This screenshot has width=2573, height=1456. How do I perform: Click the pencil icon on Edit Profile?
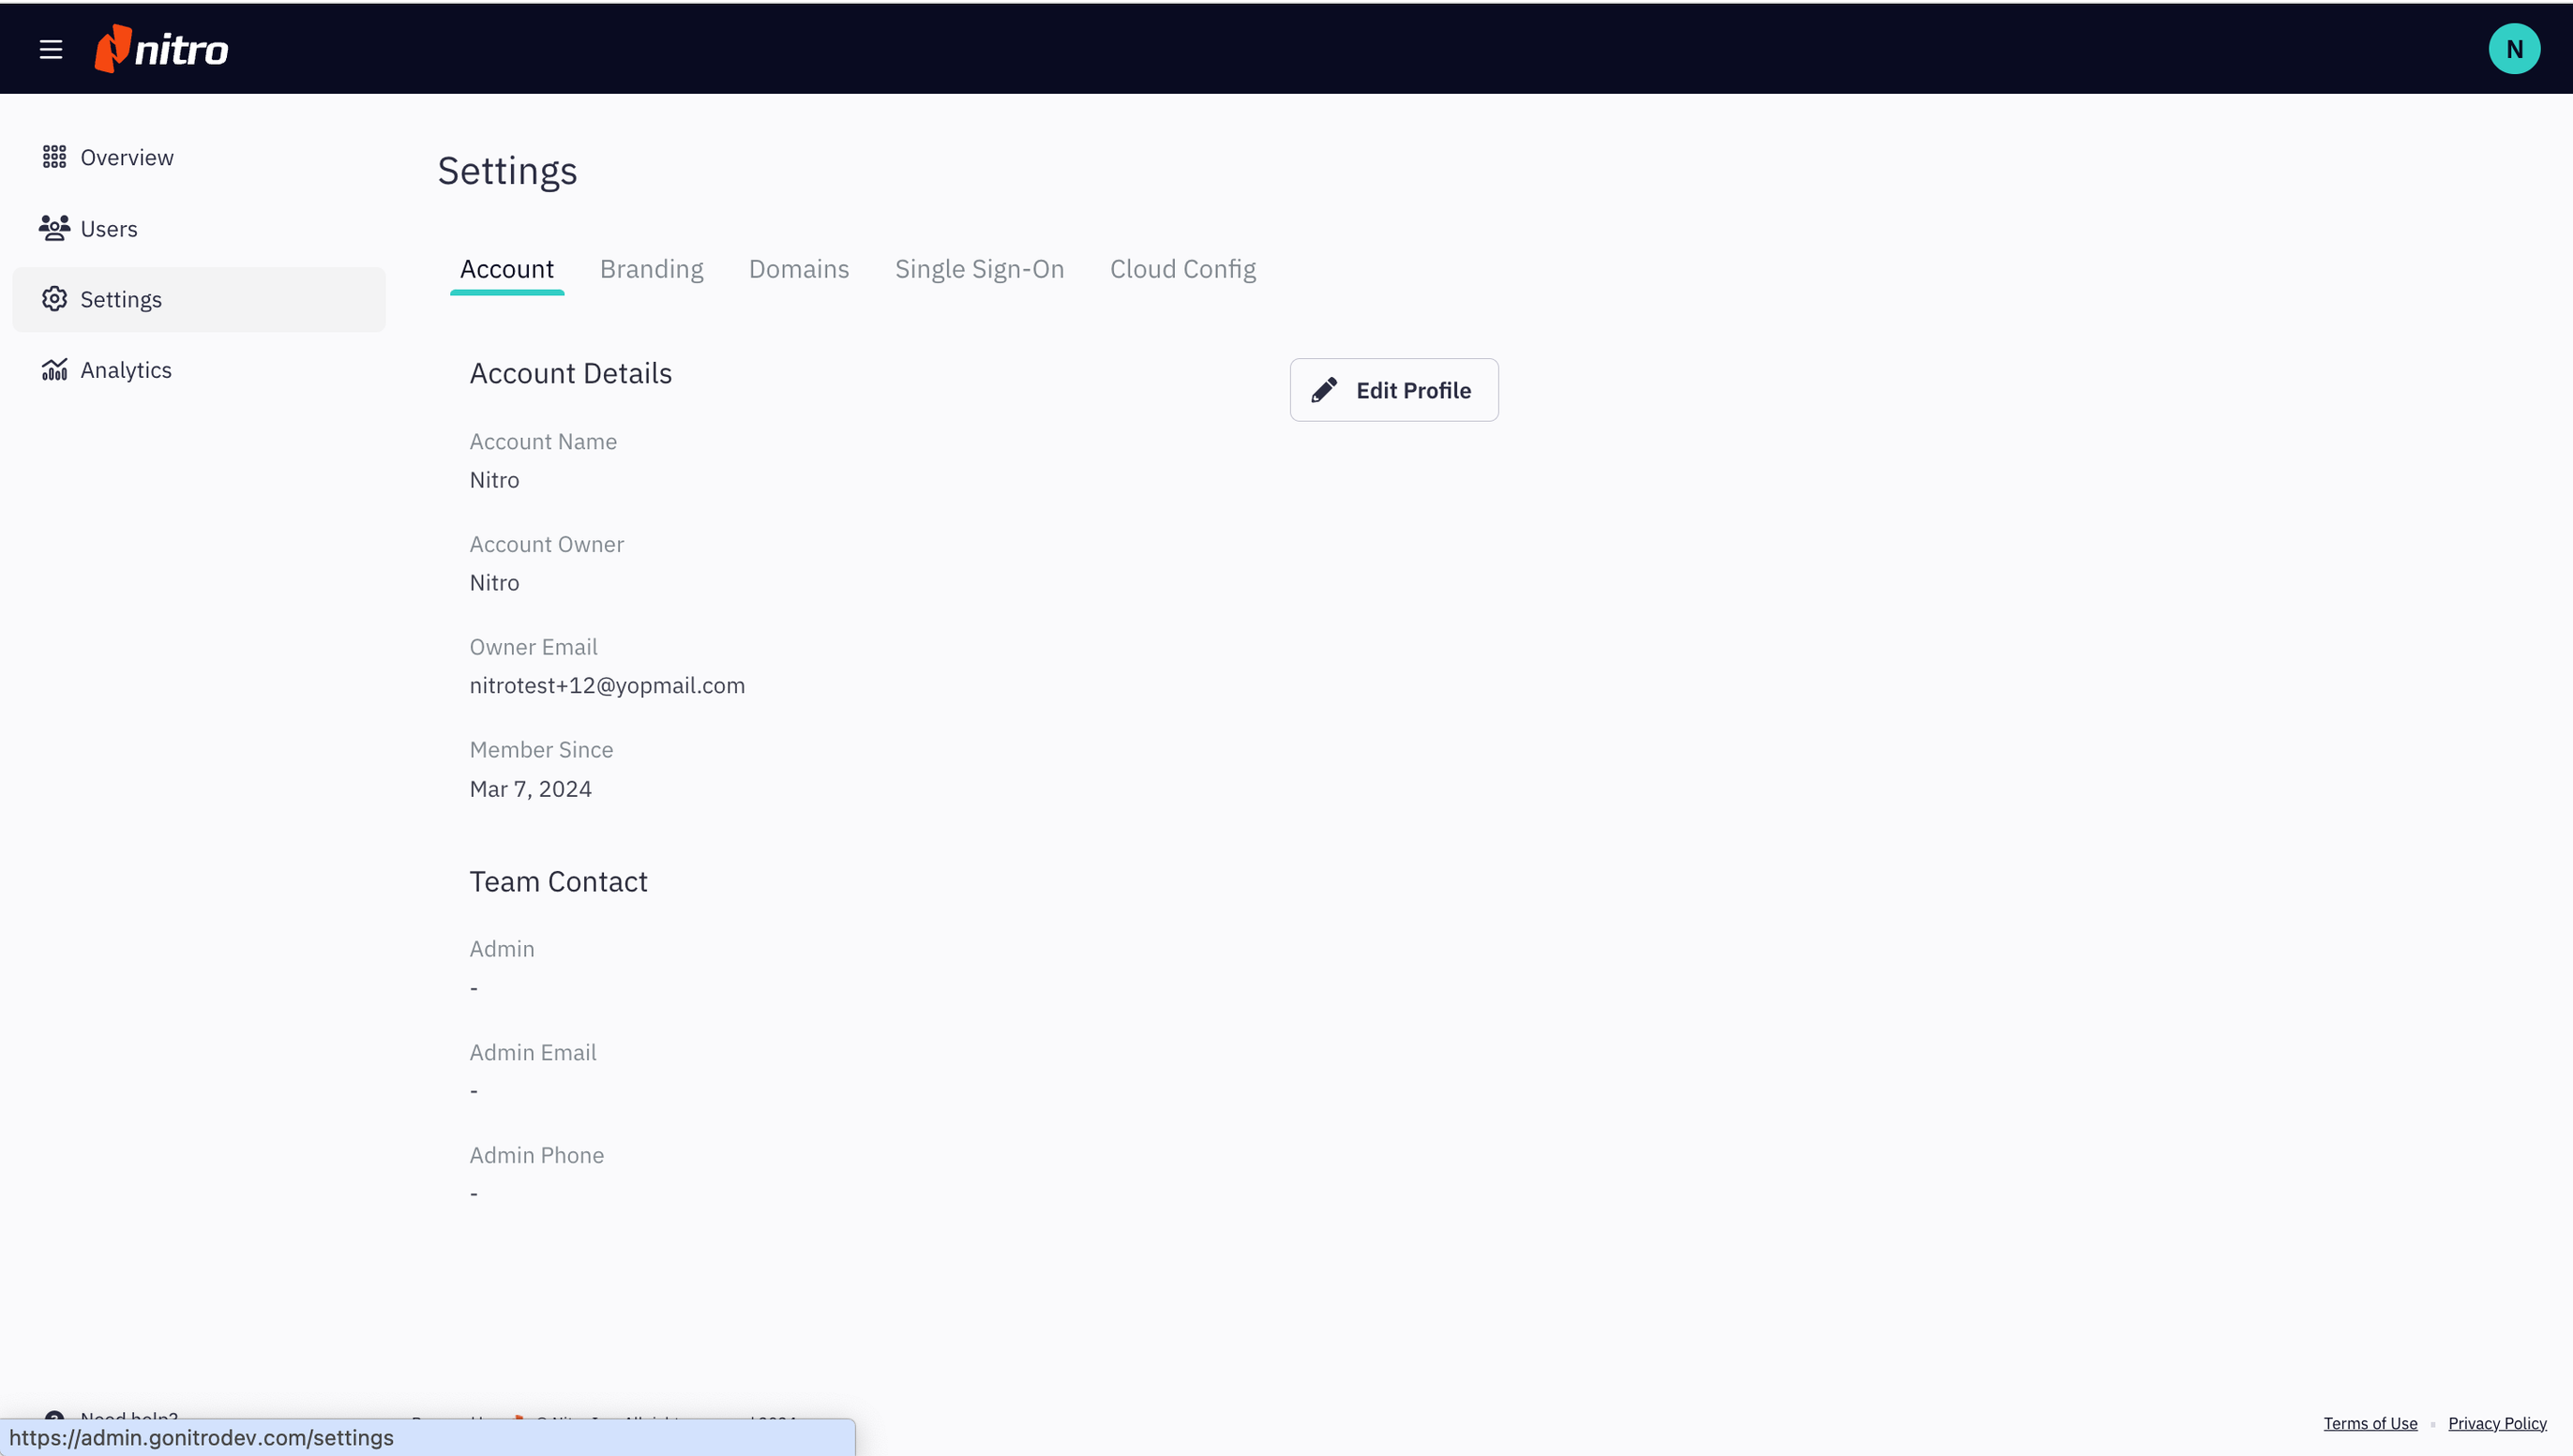click(1324, 389)
